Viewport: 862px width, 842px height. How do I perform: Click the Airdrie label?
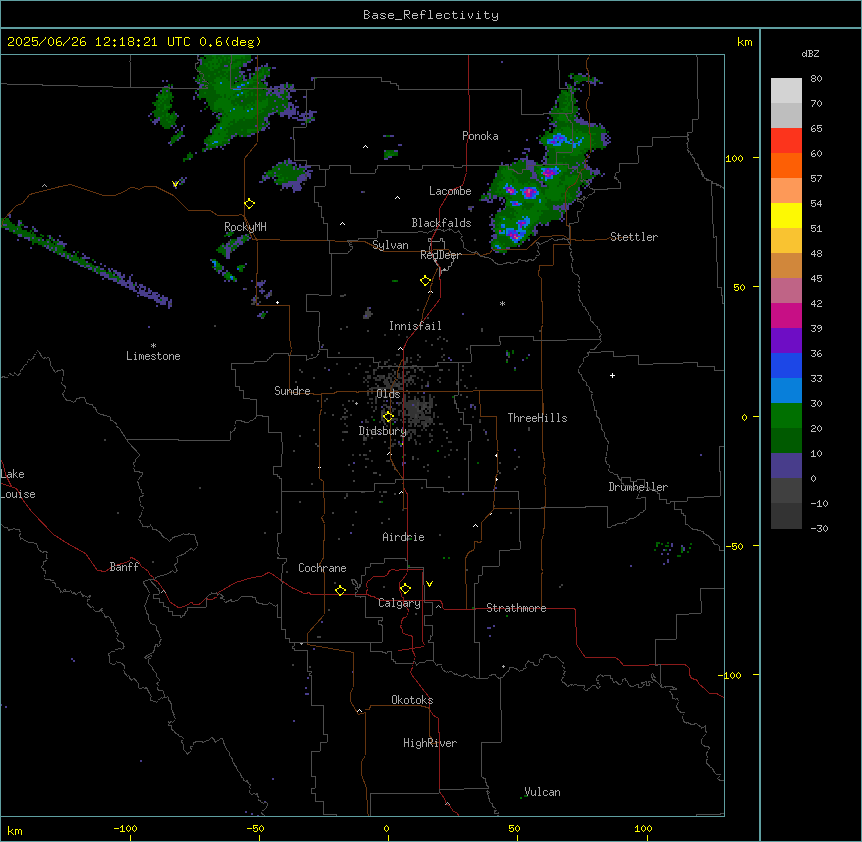click(403, 537)
